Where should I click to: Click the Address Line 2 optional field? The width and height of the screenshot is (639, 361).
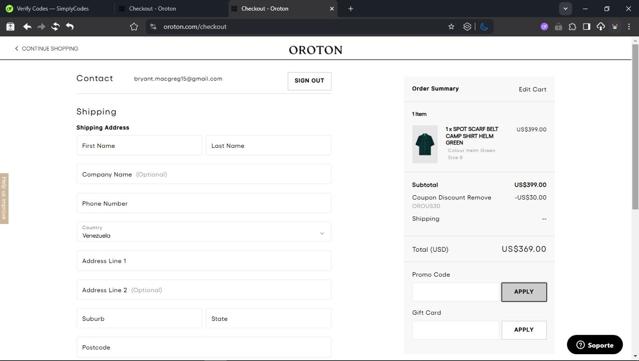[x=204, y=290]
